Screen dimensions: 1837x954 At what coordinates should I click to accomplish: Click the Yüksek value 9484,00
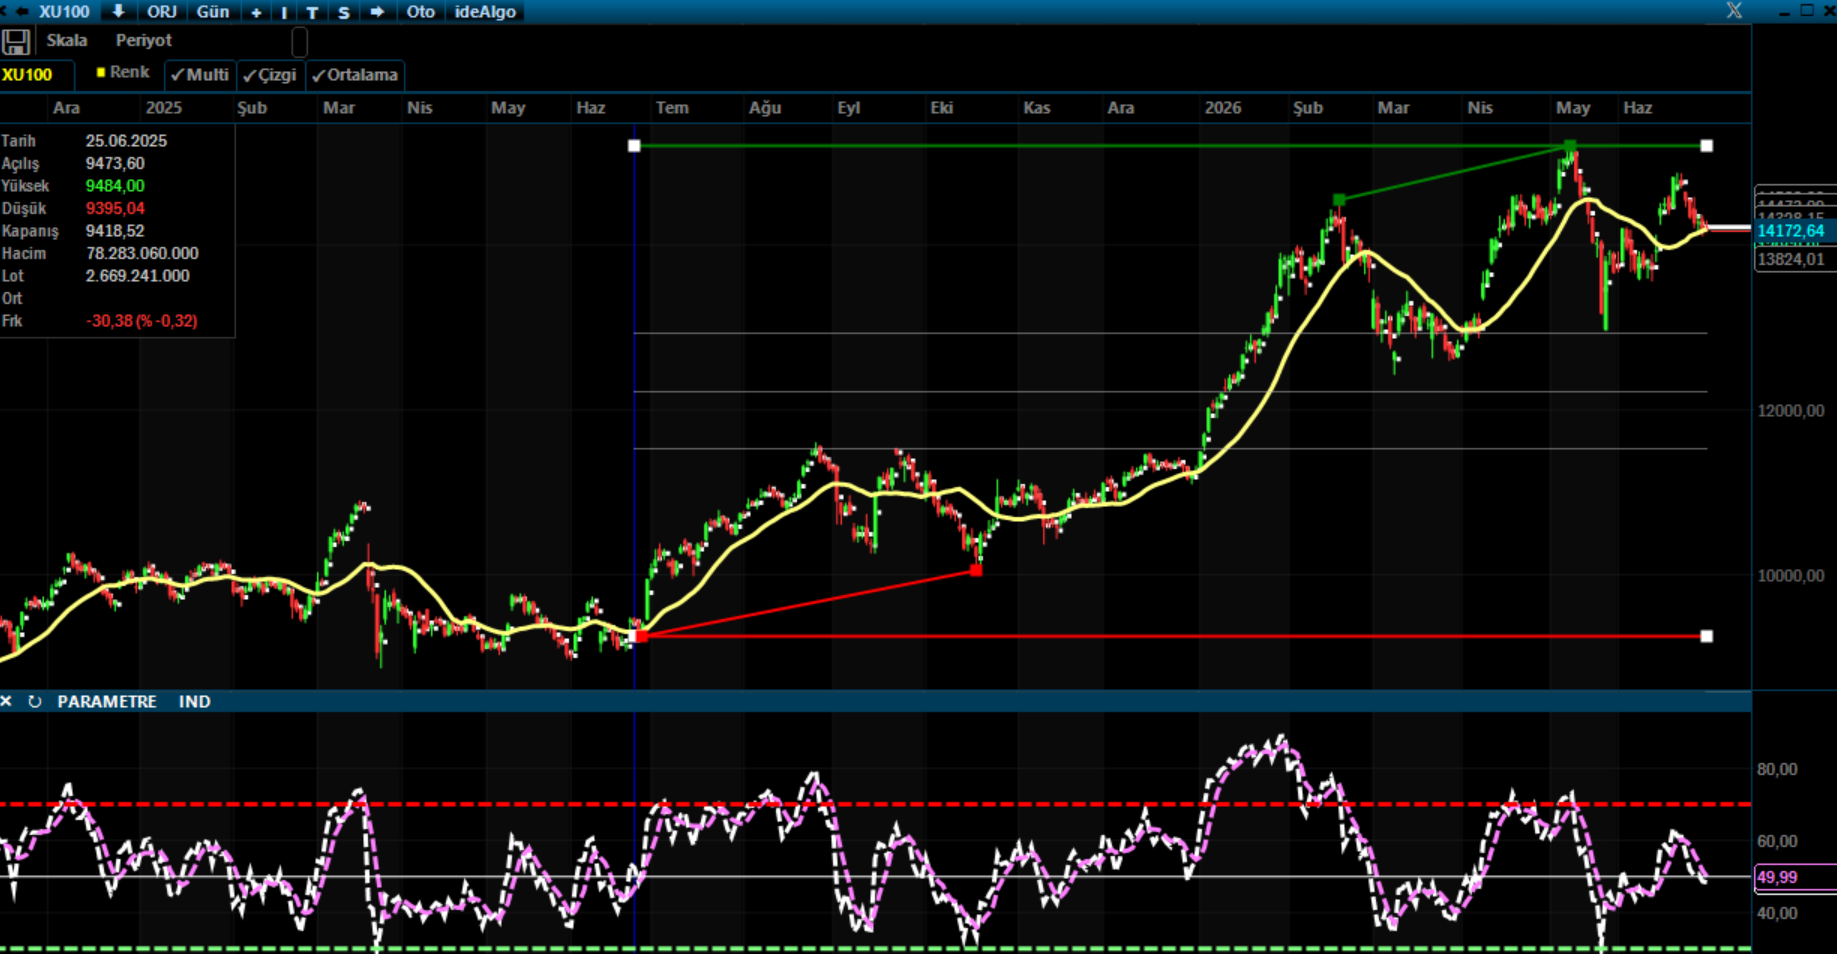click(115, 186)
